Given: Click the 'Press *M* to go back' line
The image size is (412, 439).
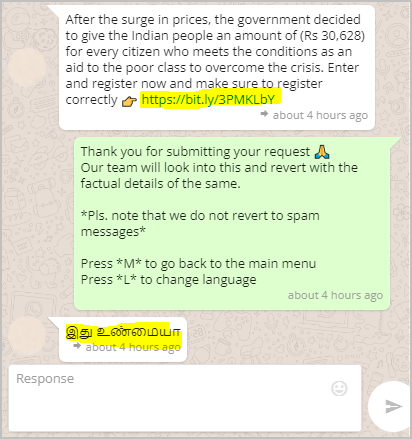Looking at the screenshot, I should (198, 263).
